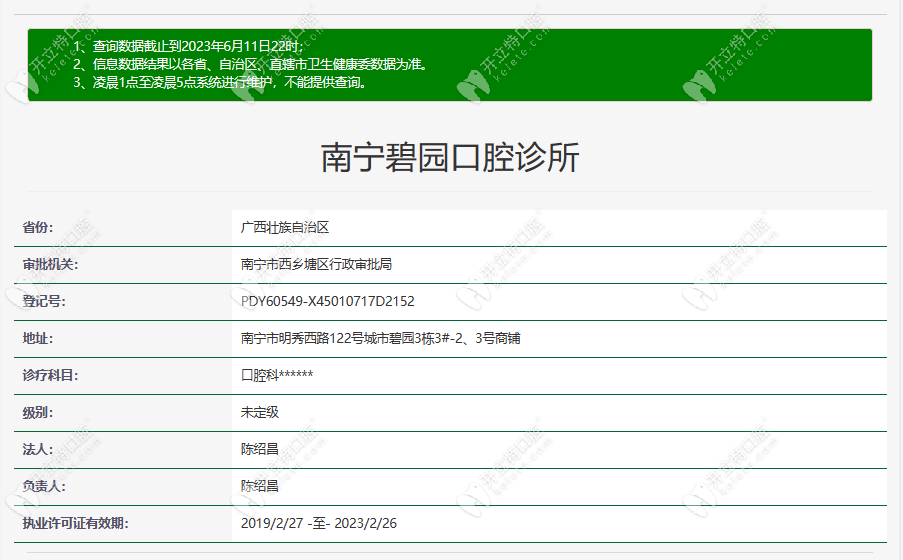
Task: Select the value 未定级
Action: coord(260,413)
